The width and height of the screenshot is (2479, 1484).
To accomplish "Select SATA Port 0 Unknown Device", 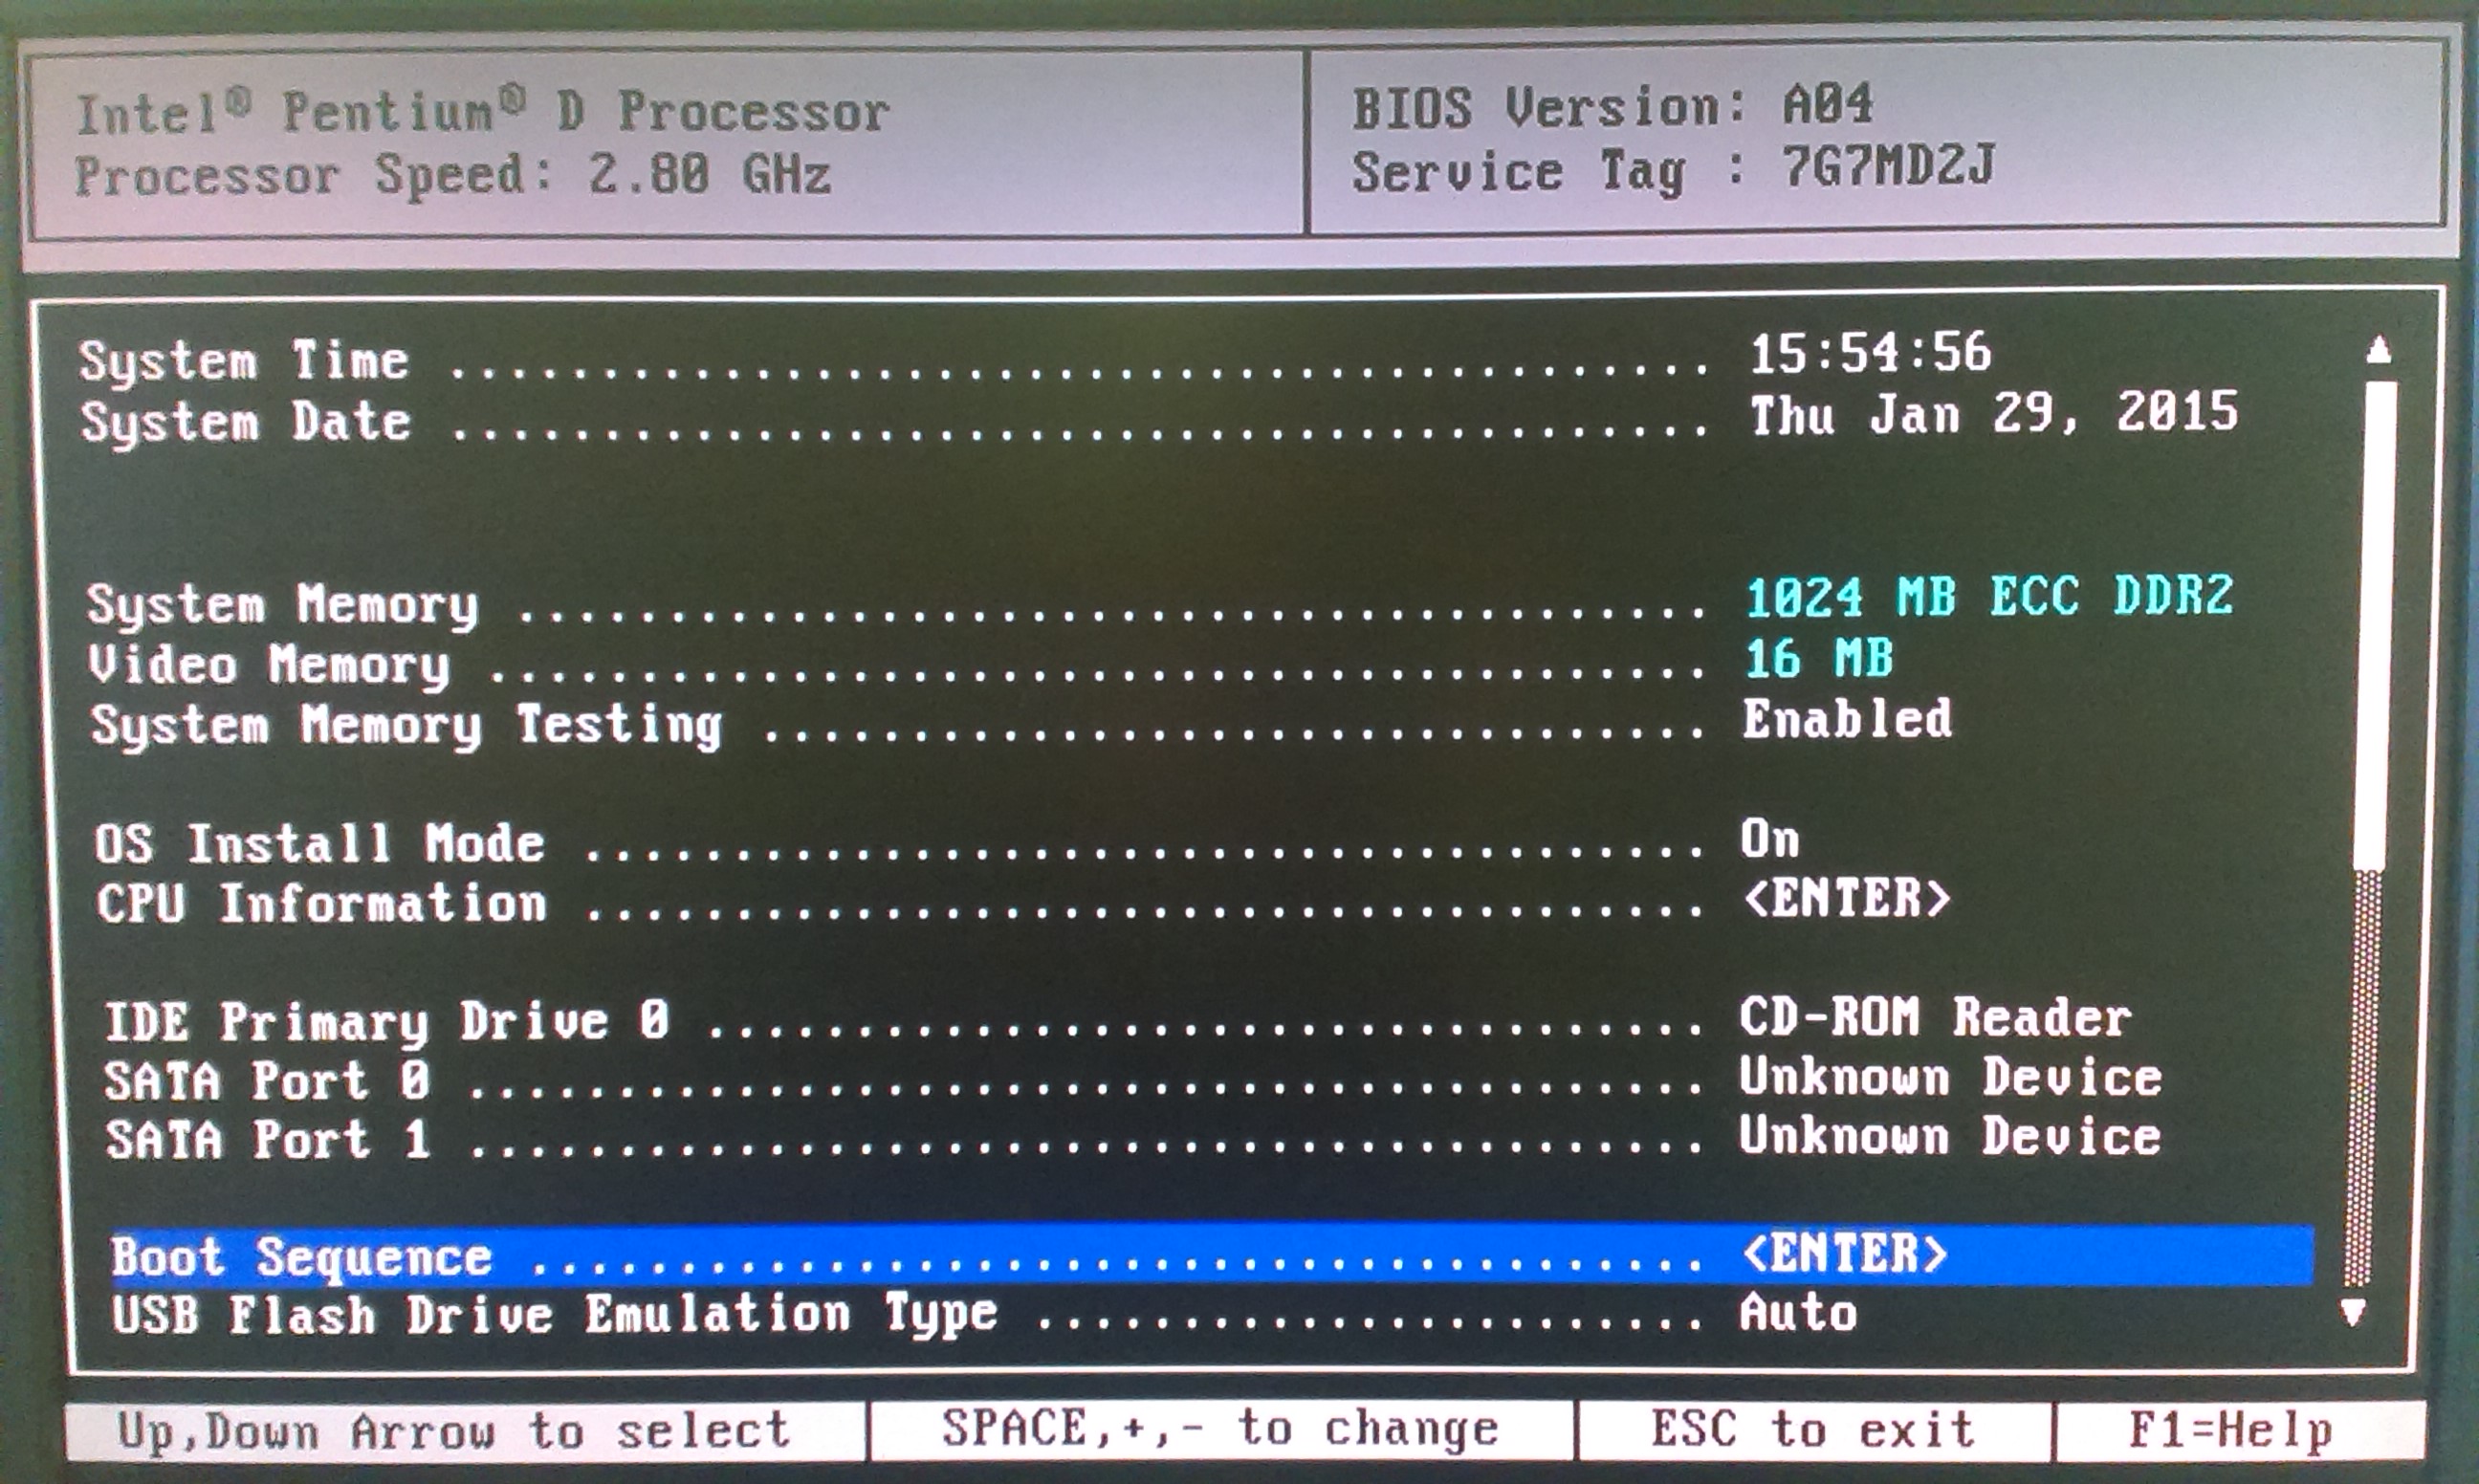I will [1949, 1078].
